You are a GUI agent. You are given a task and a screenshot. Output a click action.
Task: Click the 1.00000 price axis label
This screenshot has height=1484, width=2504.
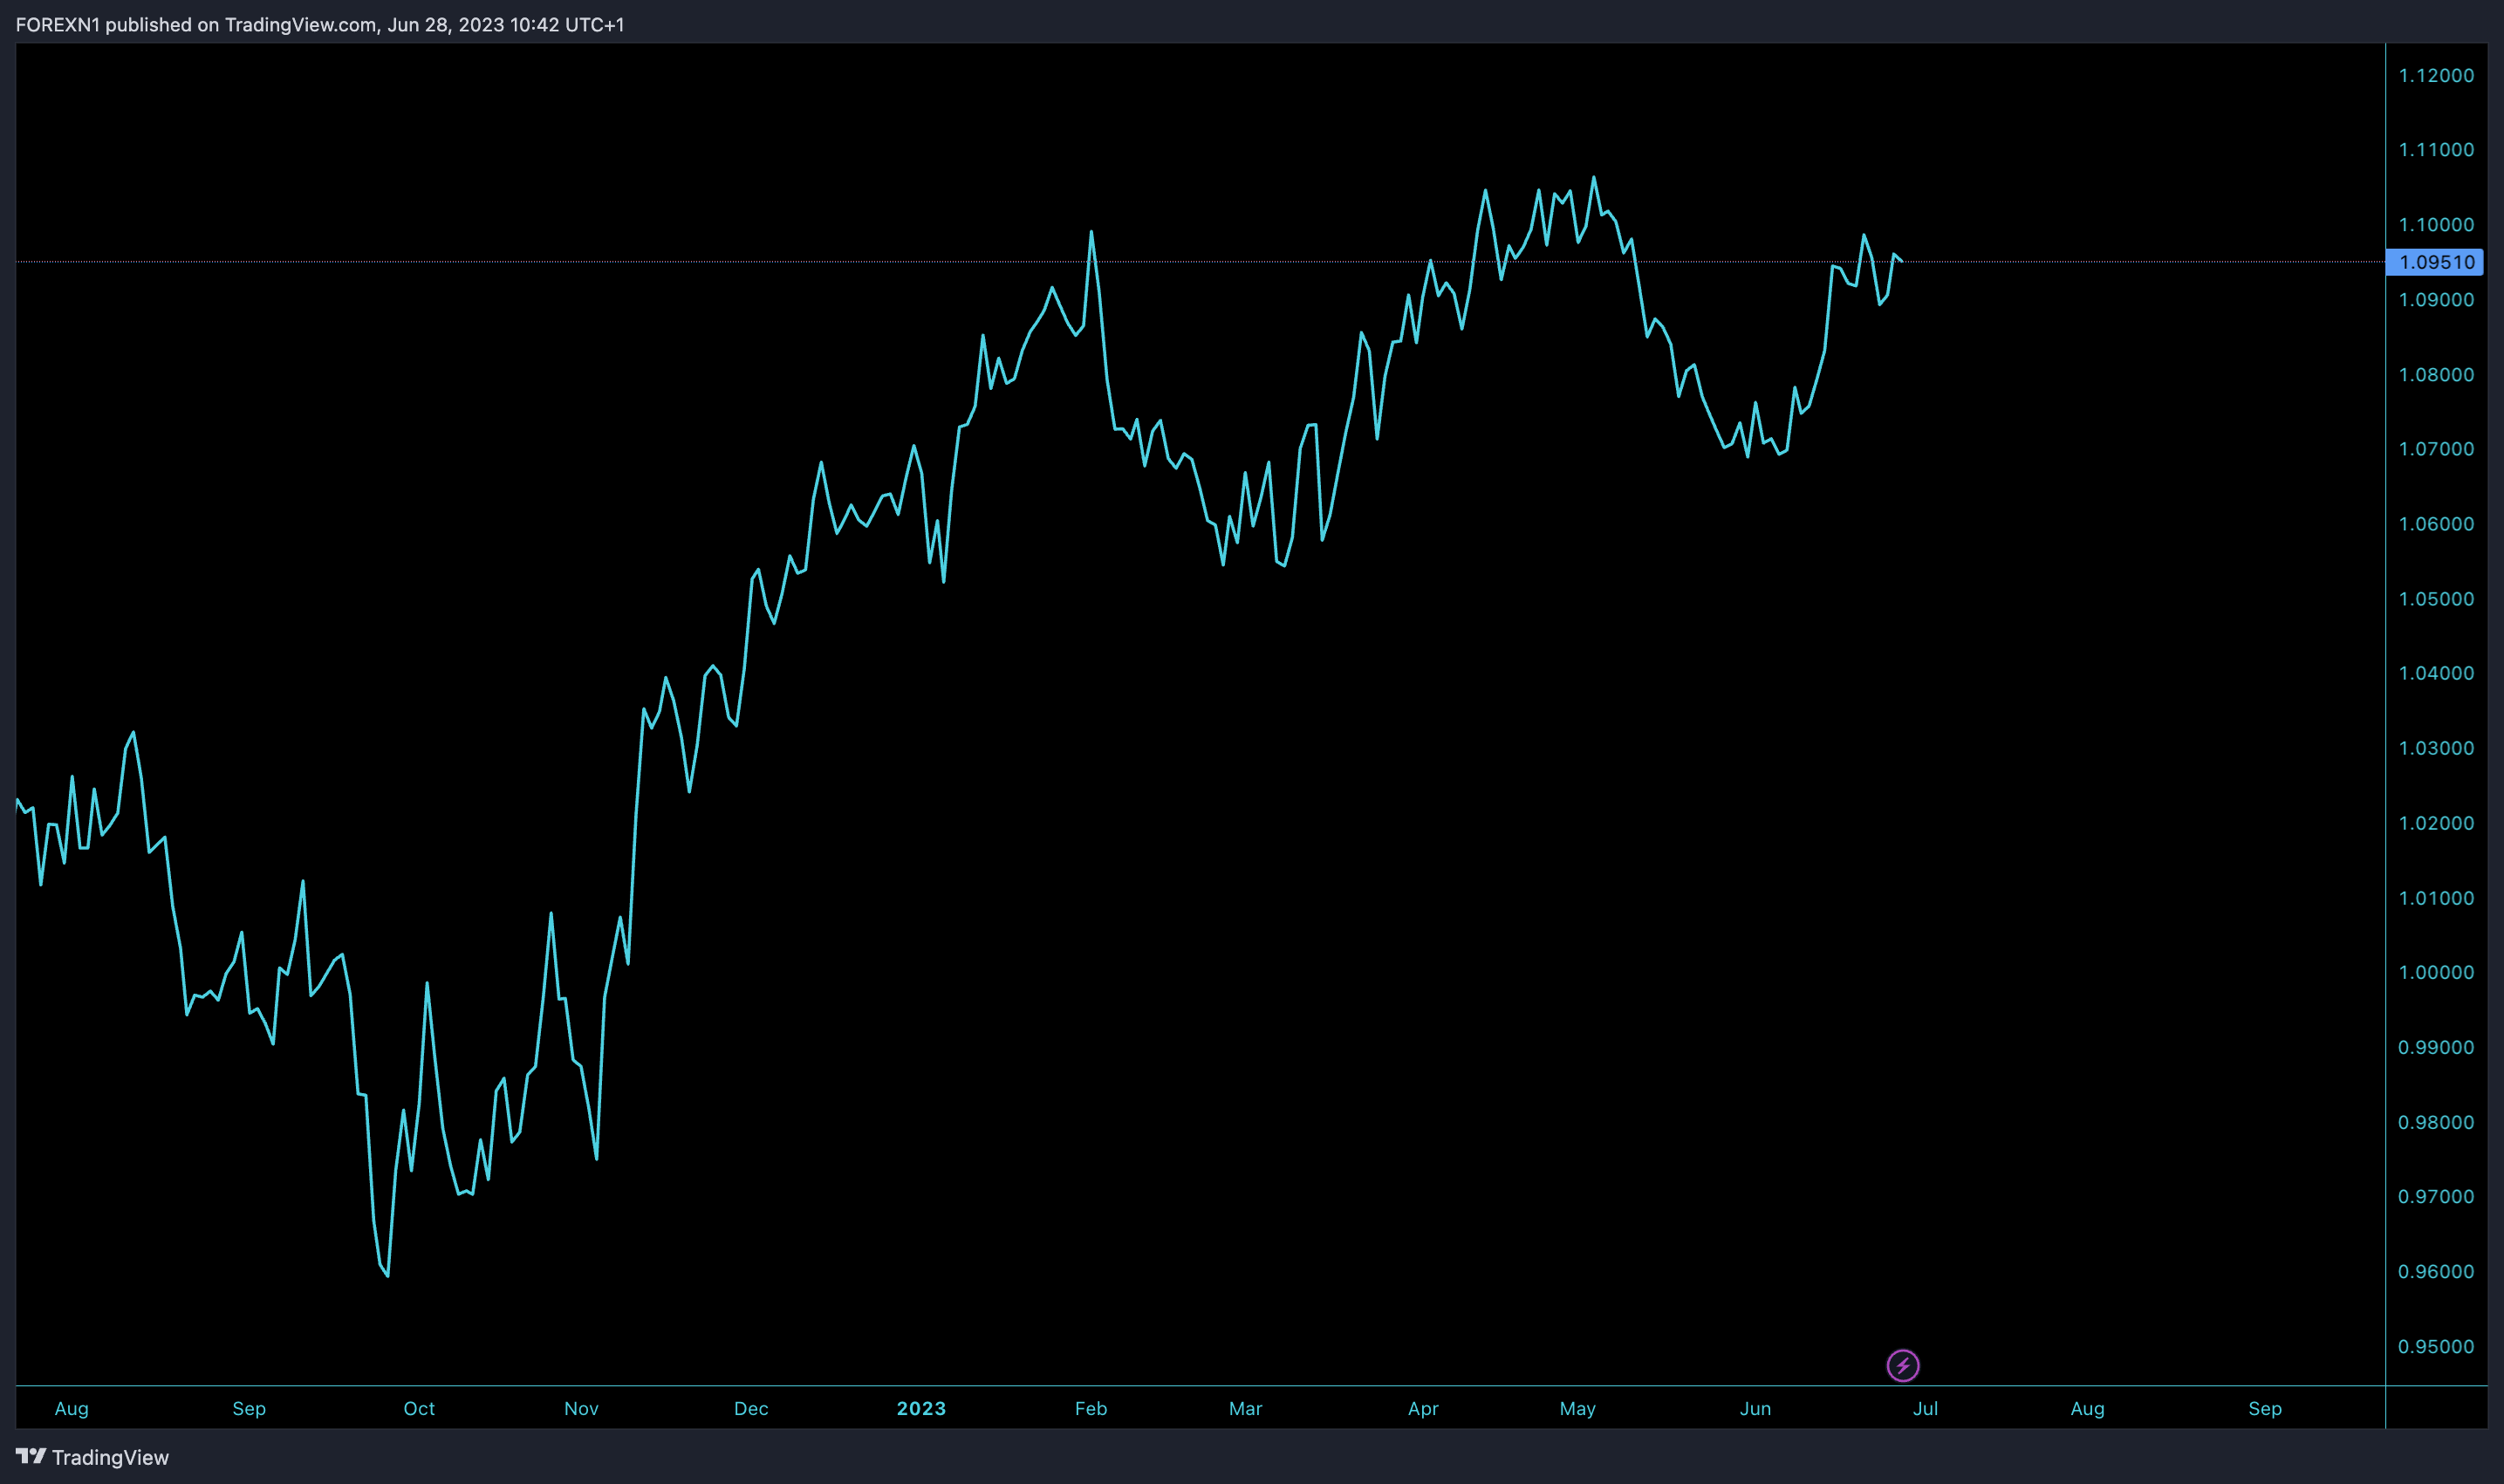coord(2436,971)
